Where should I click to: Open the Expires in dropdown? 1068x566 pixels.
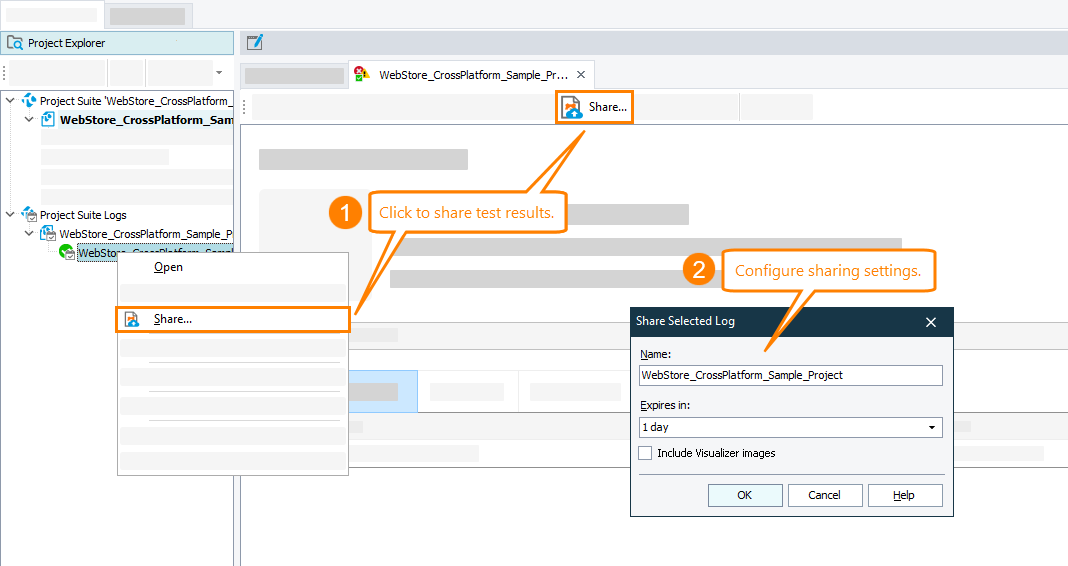point(932,427)
